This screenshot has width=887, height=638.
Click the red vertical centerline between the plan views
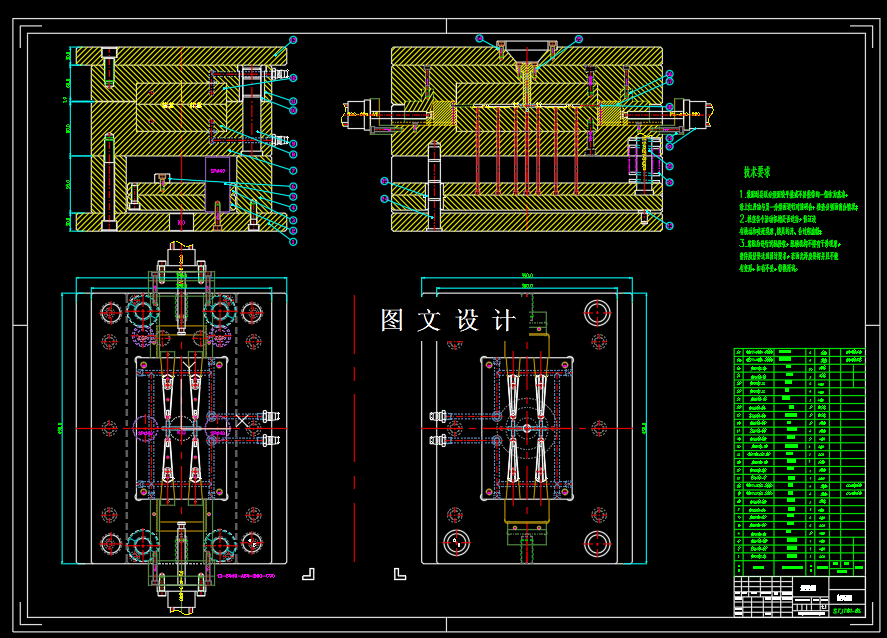[x=355, y=428]
